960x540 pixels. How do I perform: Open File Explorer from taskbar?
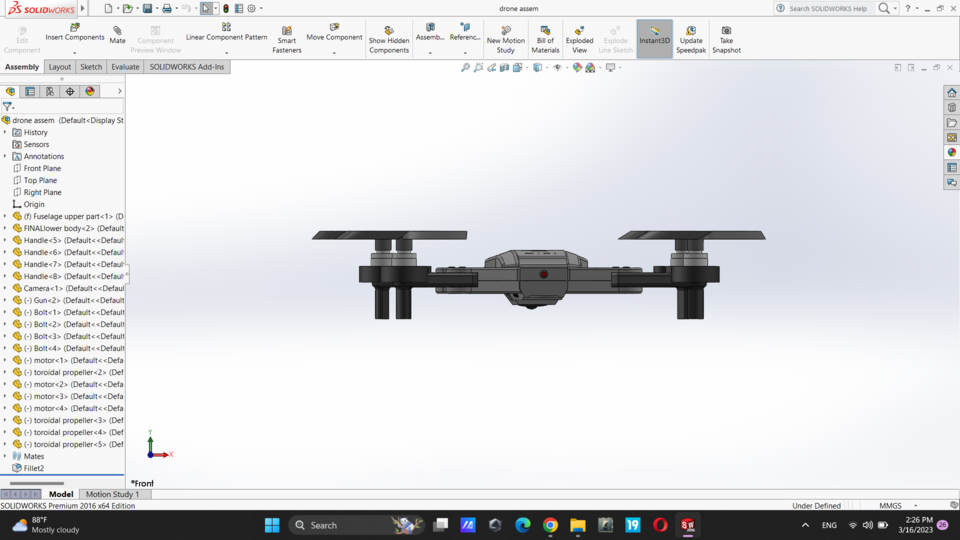tap(577, 525)
